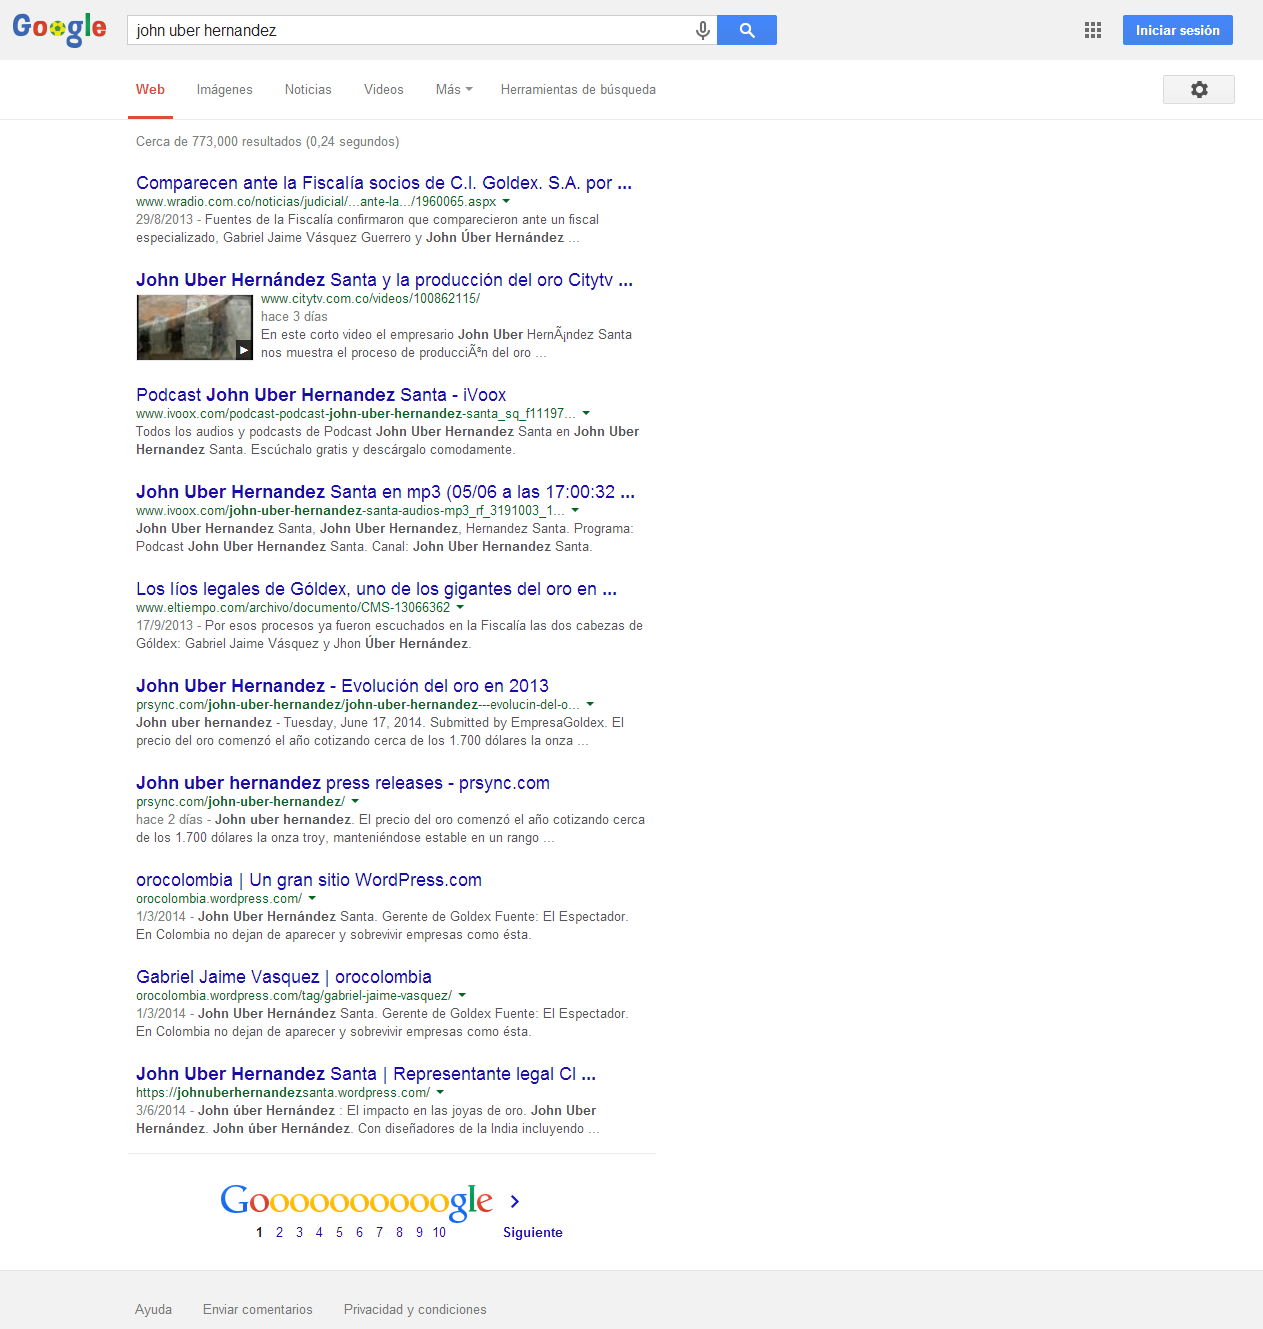Viewport: 1263px width, 1329px height.
Task: Open orocolombia Un gran sitio WordPress result
Action: pos(309,880)
